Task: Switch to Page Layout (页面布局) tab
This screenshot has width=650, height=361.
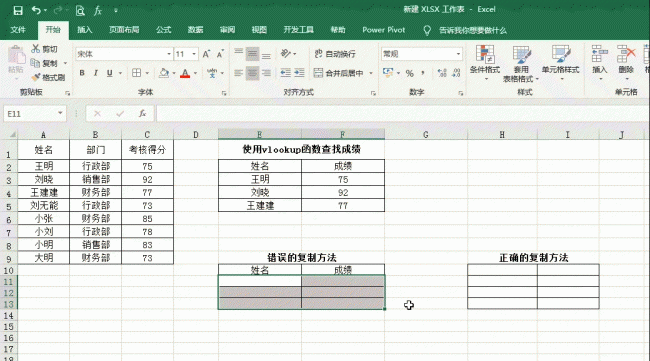Action: 124,30
